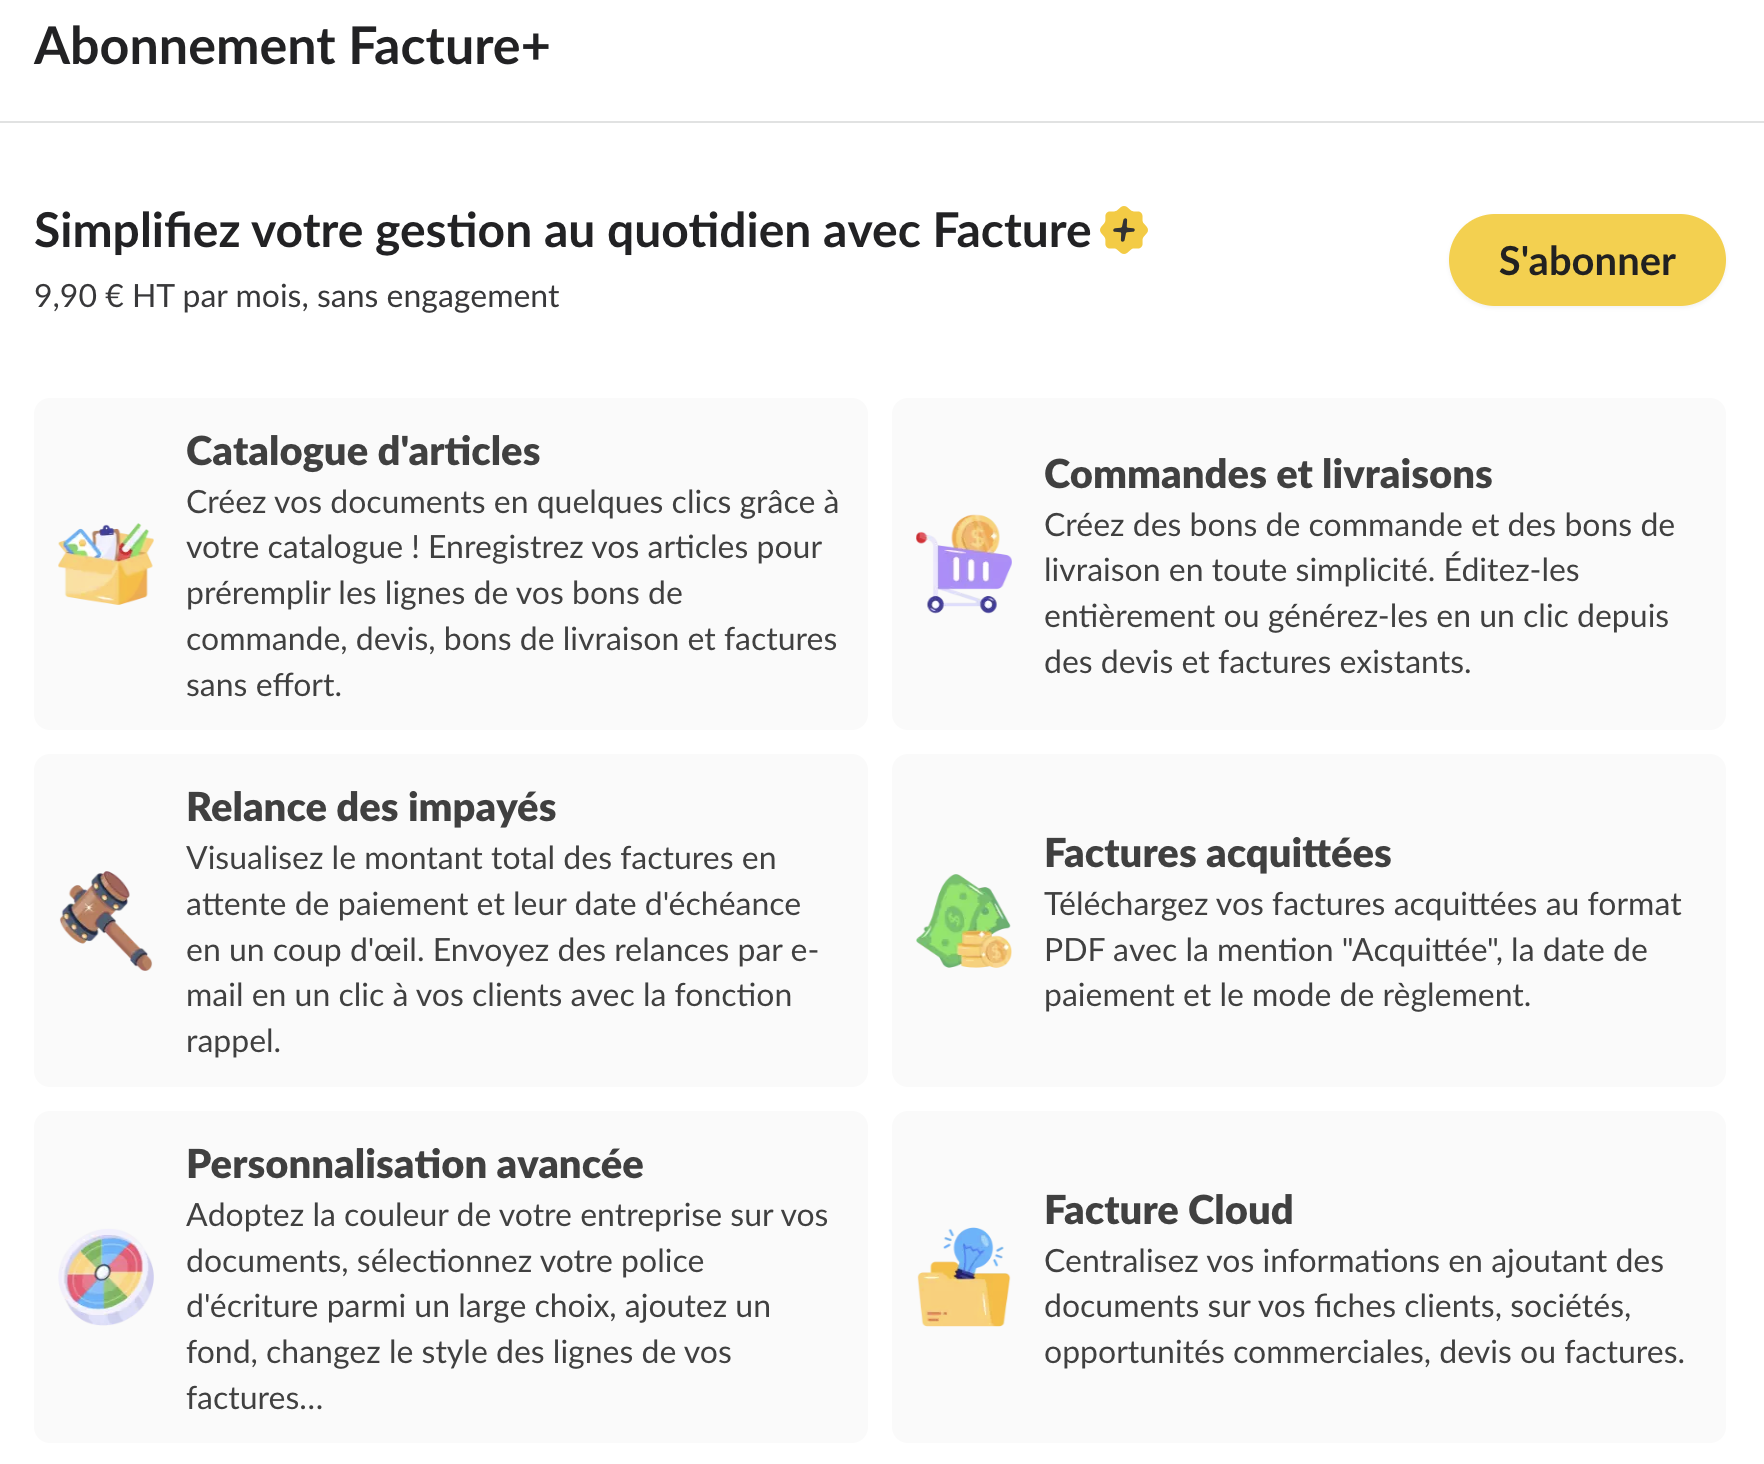Select the Personnalisation avancée heading
The image size is (1764, 1464).
pyautogui.click(x=415, y=1164)
